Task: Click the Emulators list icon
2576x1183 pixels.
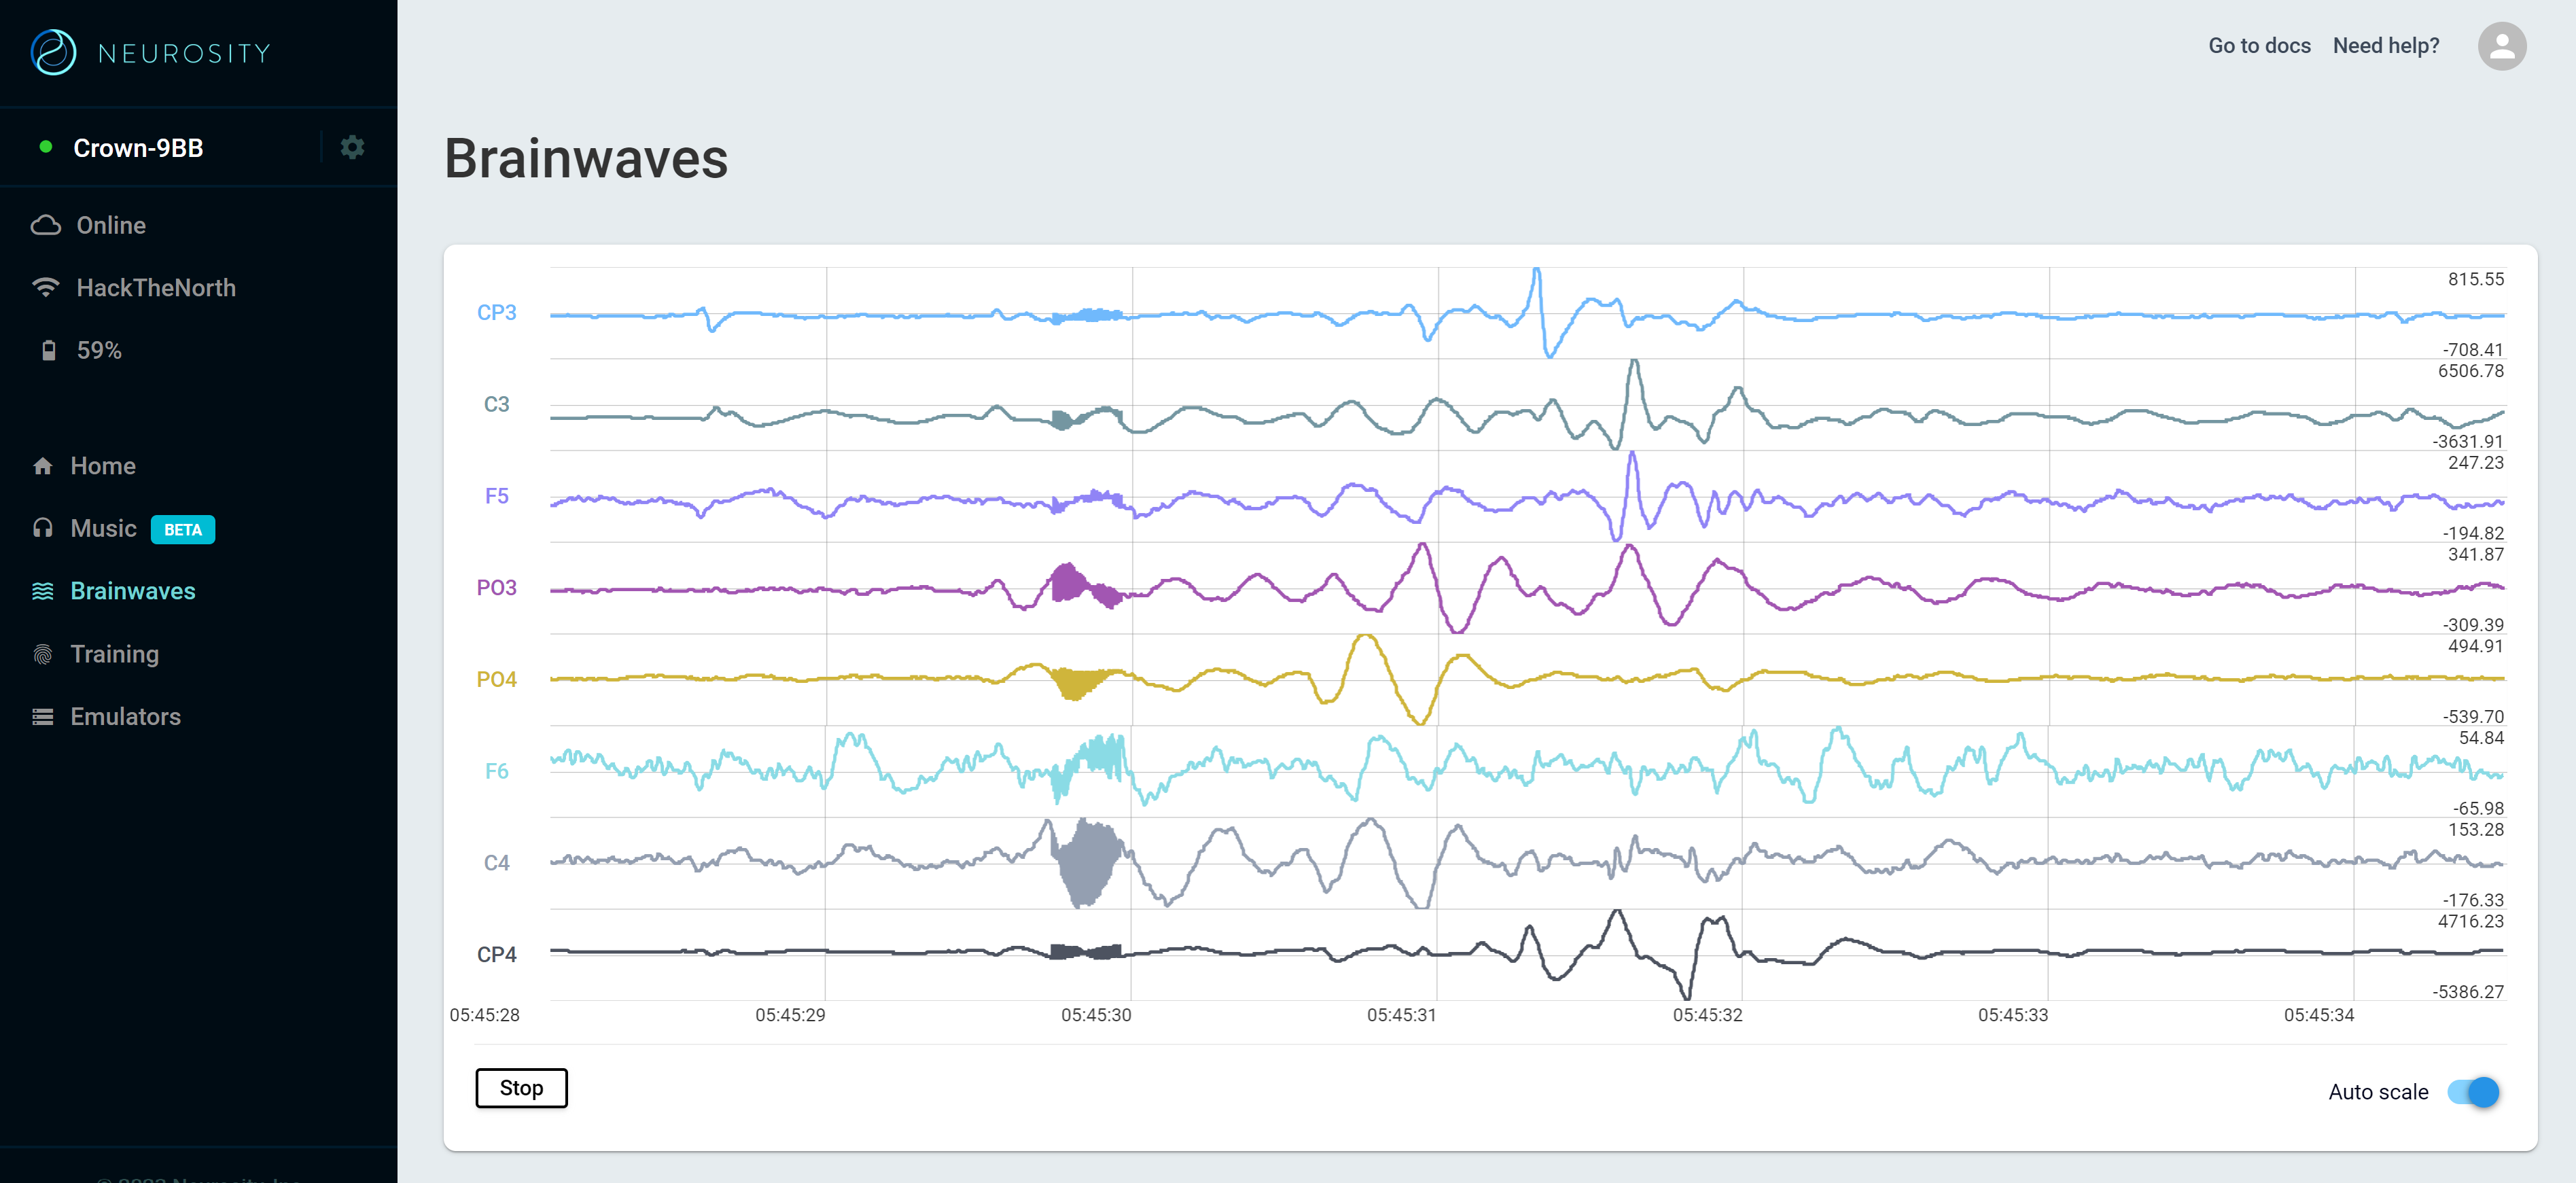Action: point(43,717)
